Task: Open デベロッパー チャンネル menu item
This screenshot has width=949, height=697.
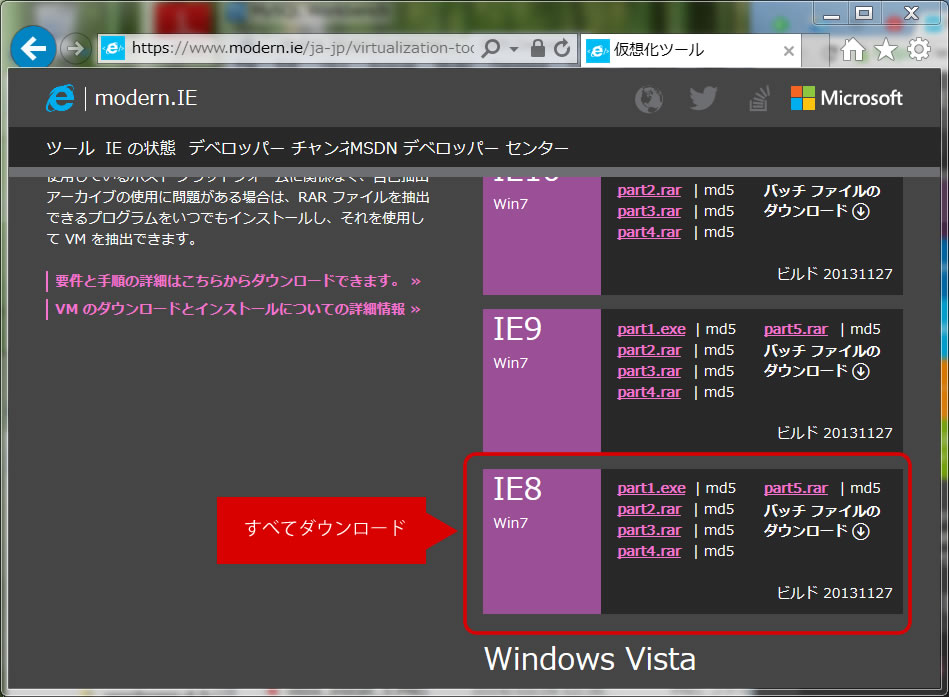Action: click(269, 148)
